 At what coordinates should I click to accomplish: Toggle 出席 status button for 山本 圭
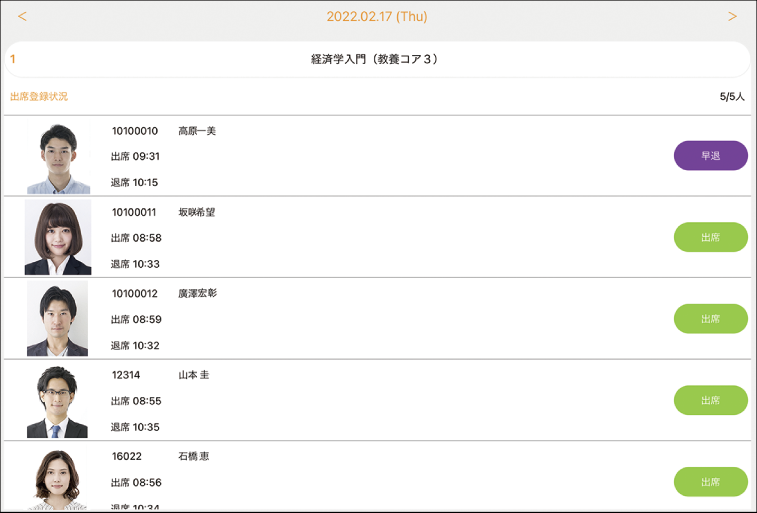click(710, 400)
